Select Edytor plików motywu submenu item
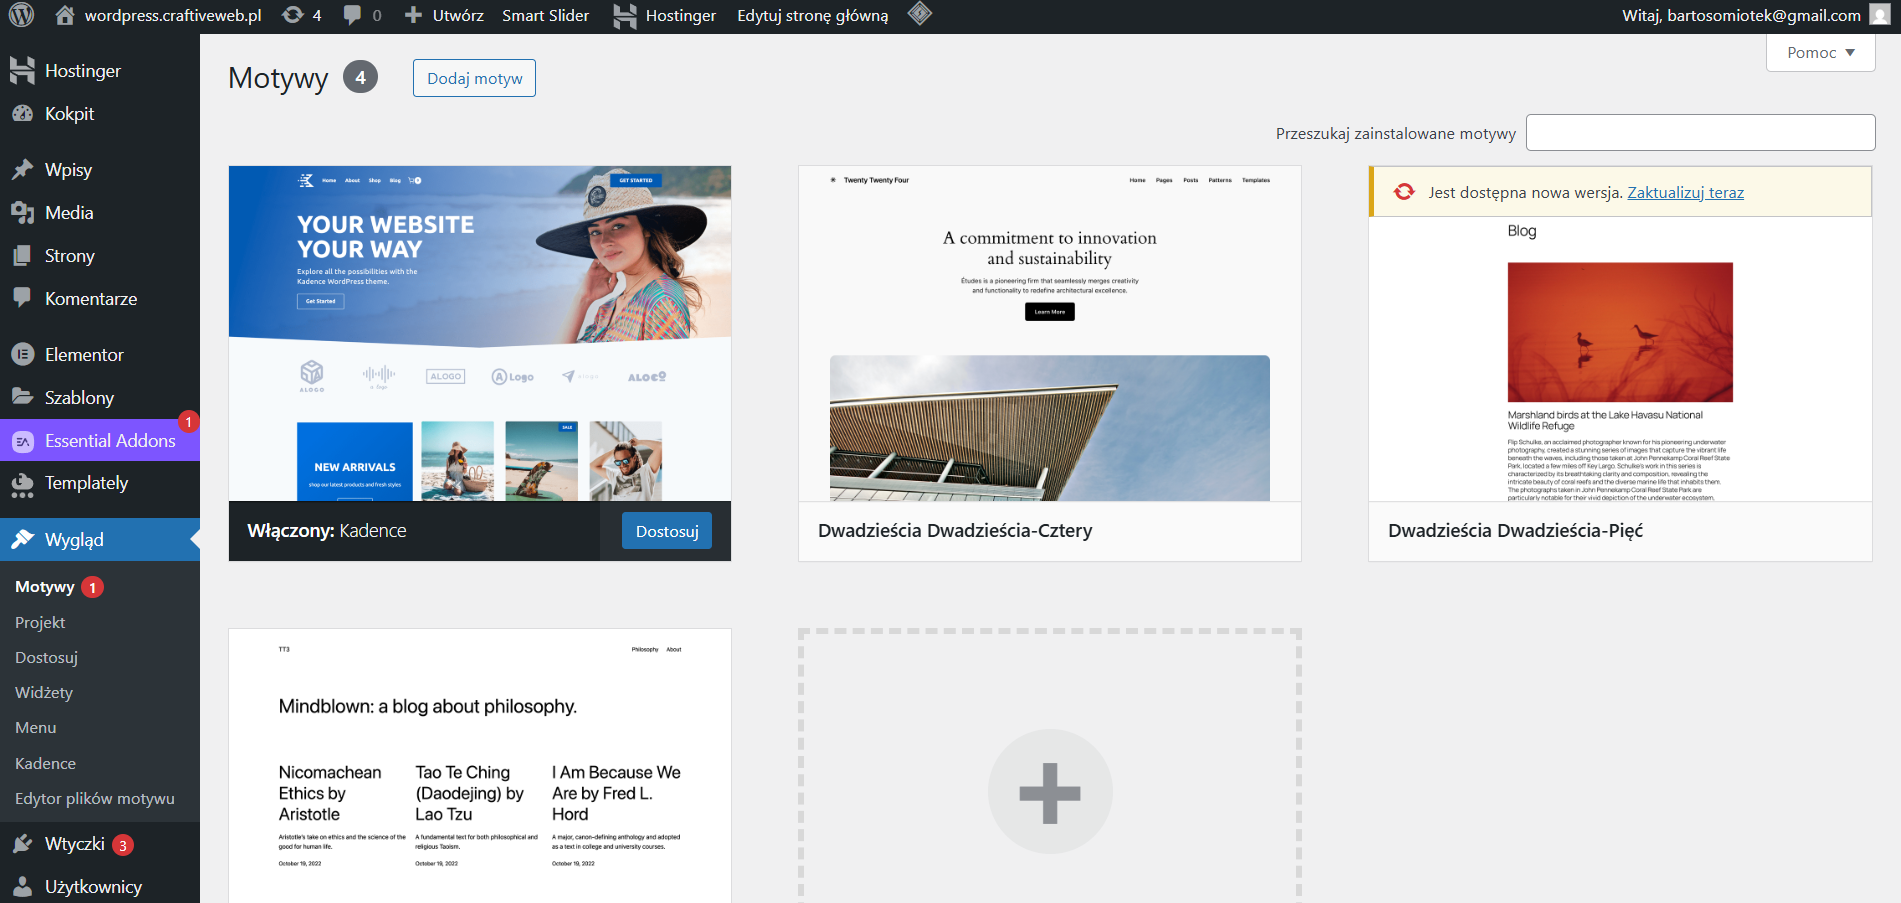Screen dimensions: 1901x903 (95, 799)
